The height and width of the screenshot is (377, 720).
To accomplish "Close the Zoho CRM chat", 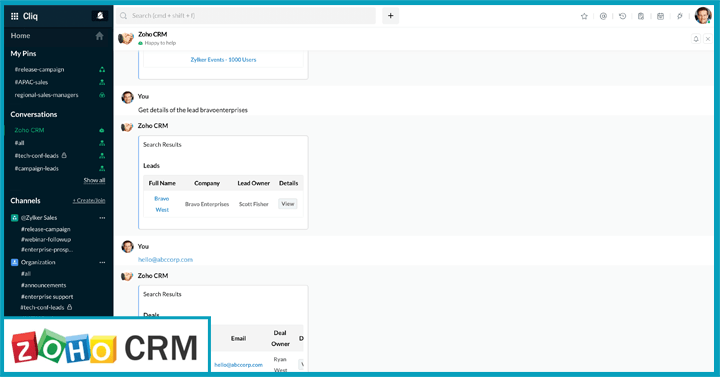I will (708, 39).
